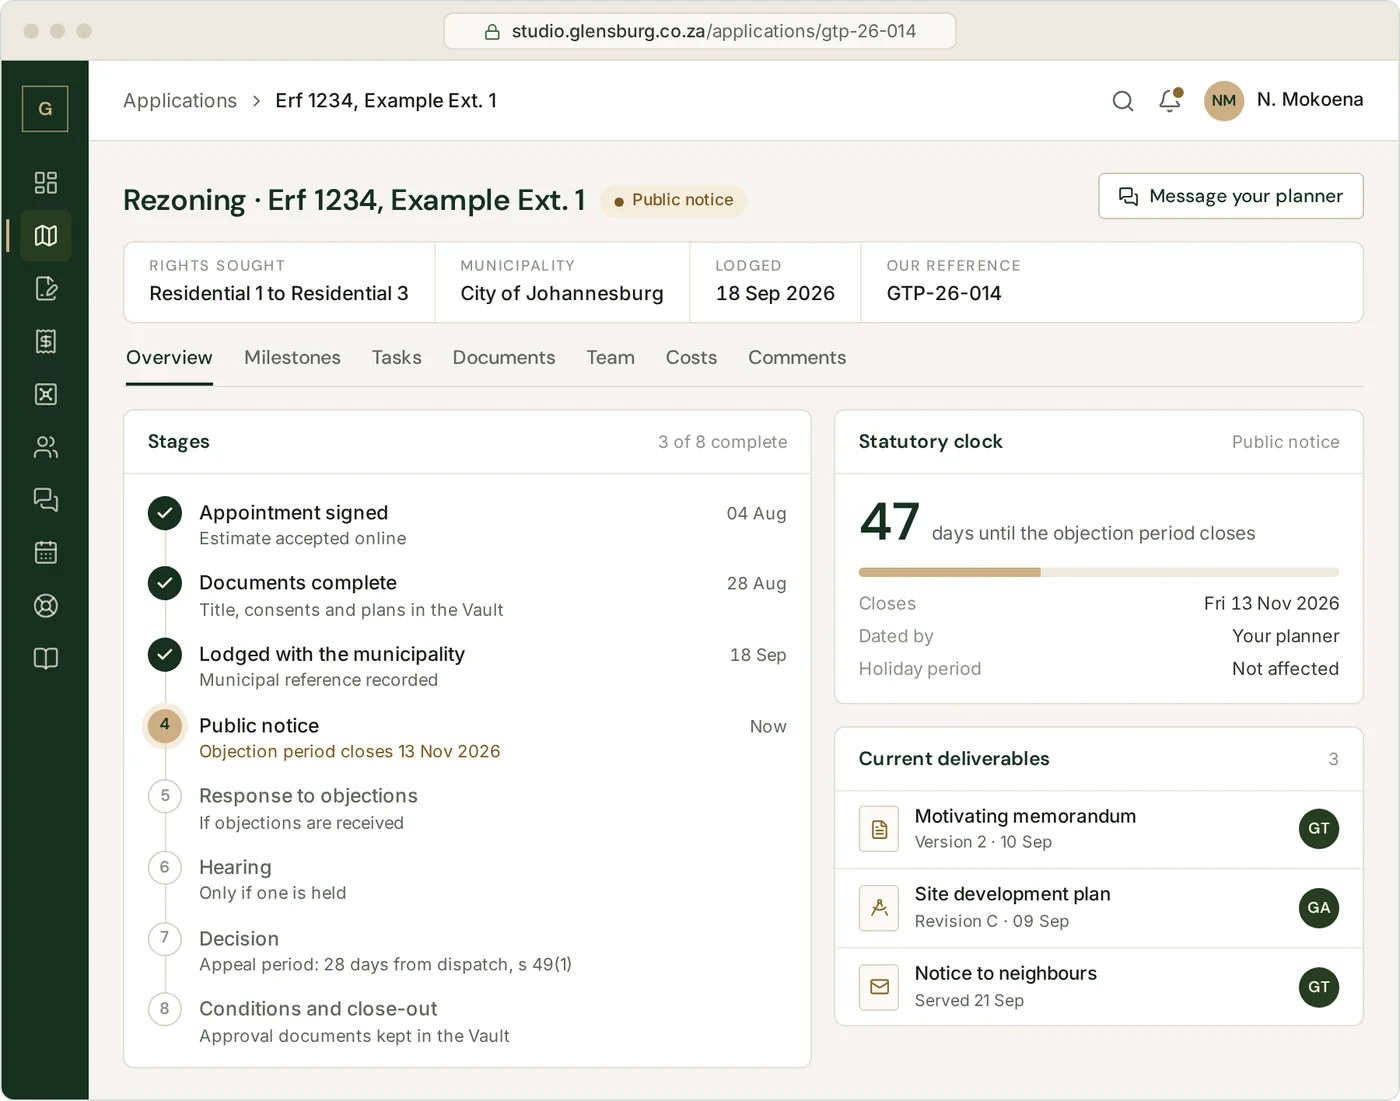Open the Team tab
The height and width of the screenshot is (1101, 1400).
(x=610, y=358)
